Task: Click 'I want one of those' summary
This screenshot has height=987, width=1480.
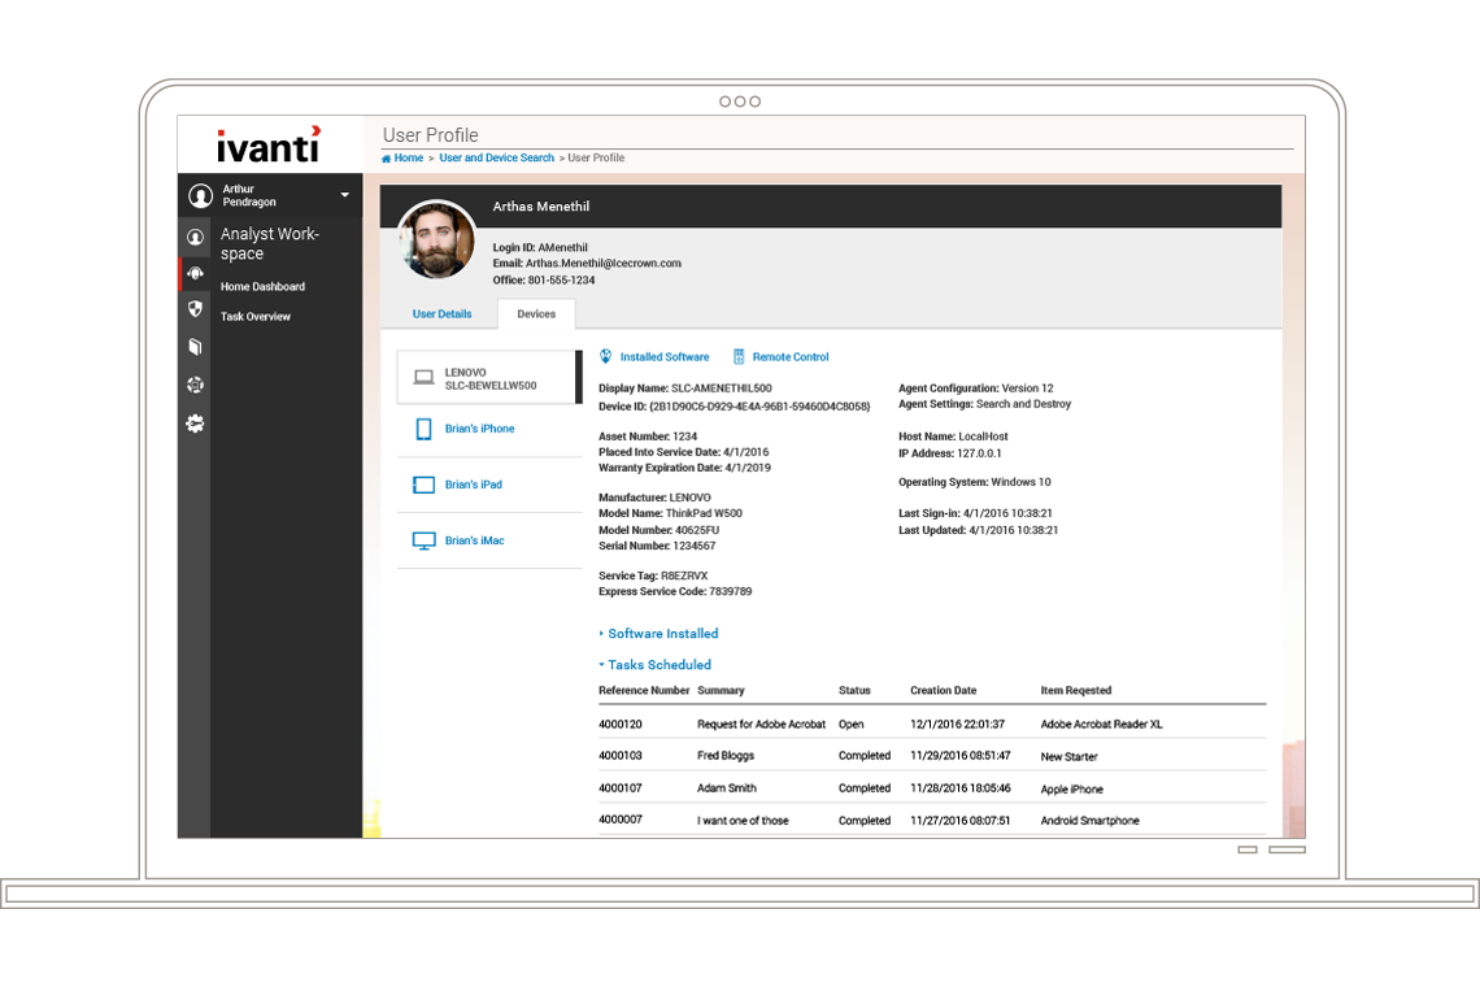Action: pos(743,821)
